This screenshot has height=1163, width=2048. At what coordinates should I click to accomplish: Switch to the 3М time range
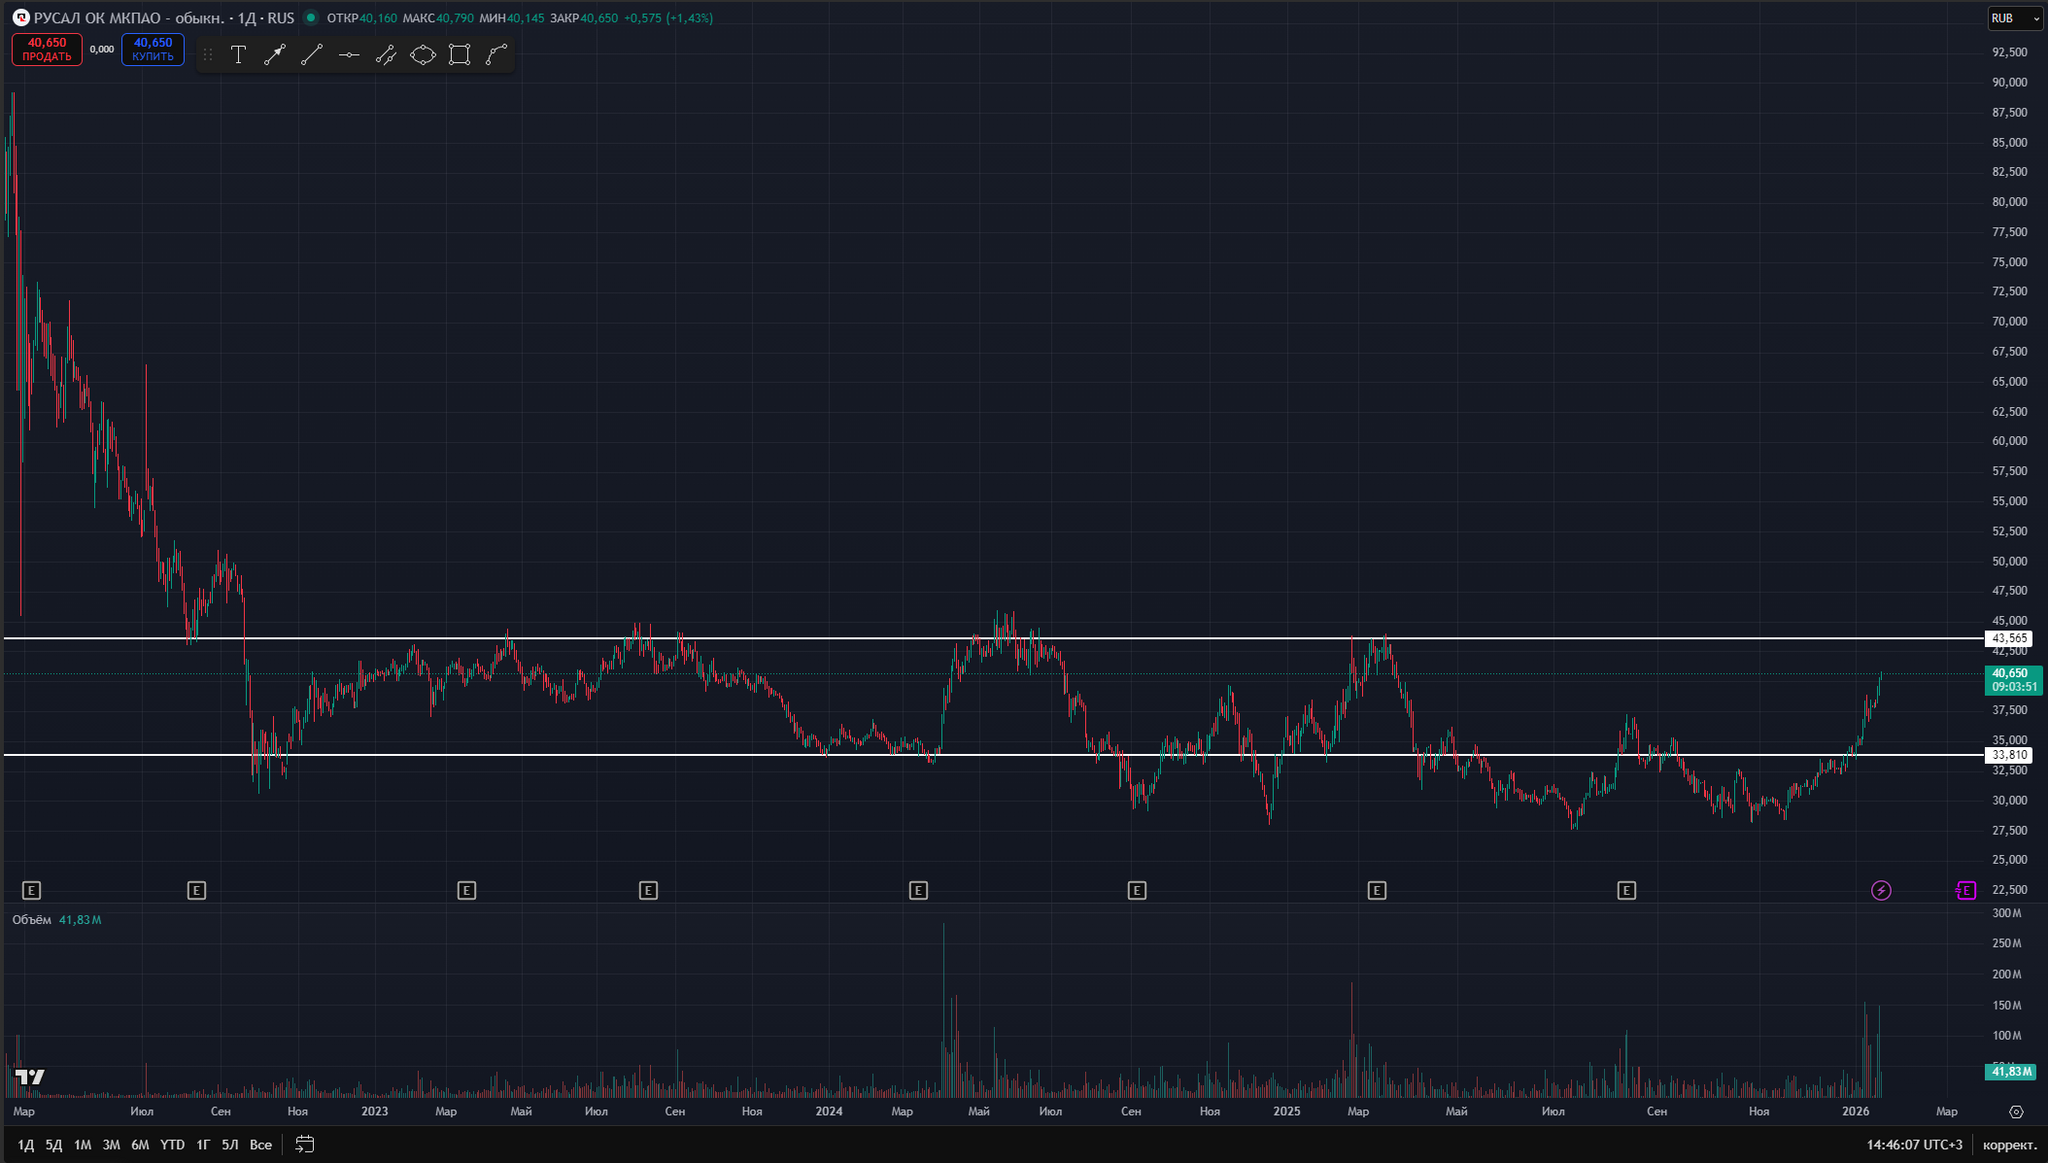click(112, 1145)
